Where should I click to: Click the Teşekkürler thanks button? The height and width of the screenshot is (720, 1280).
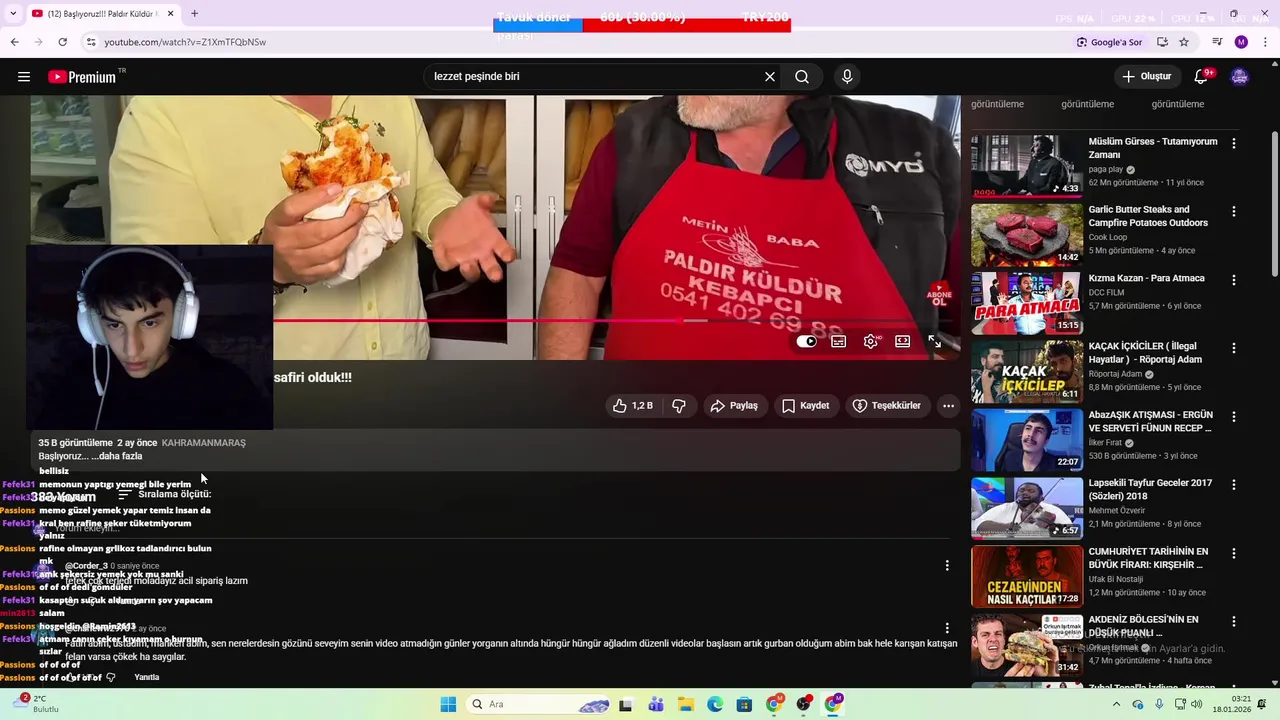coord(886,406)
